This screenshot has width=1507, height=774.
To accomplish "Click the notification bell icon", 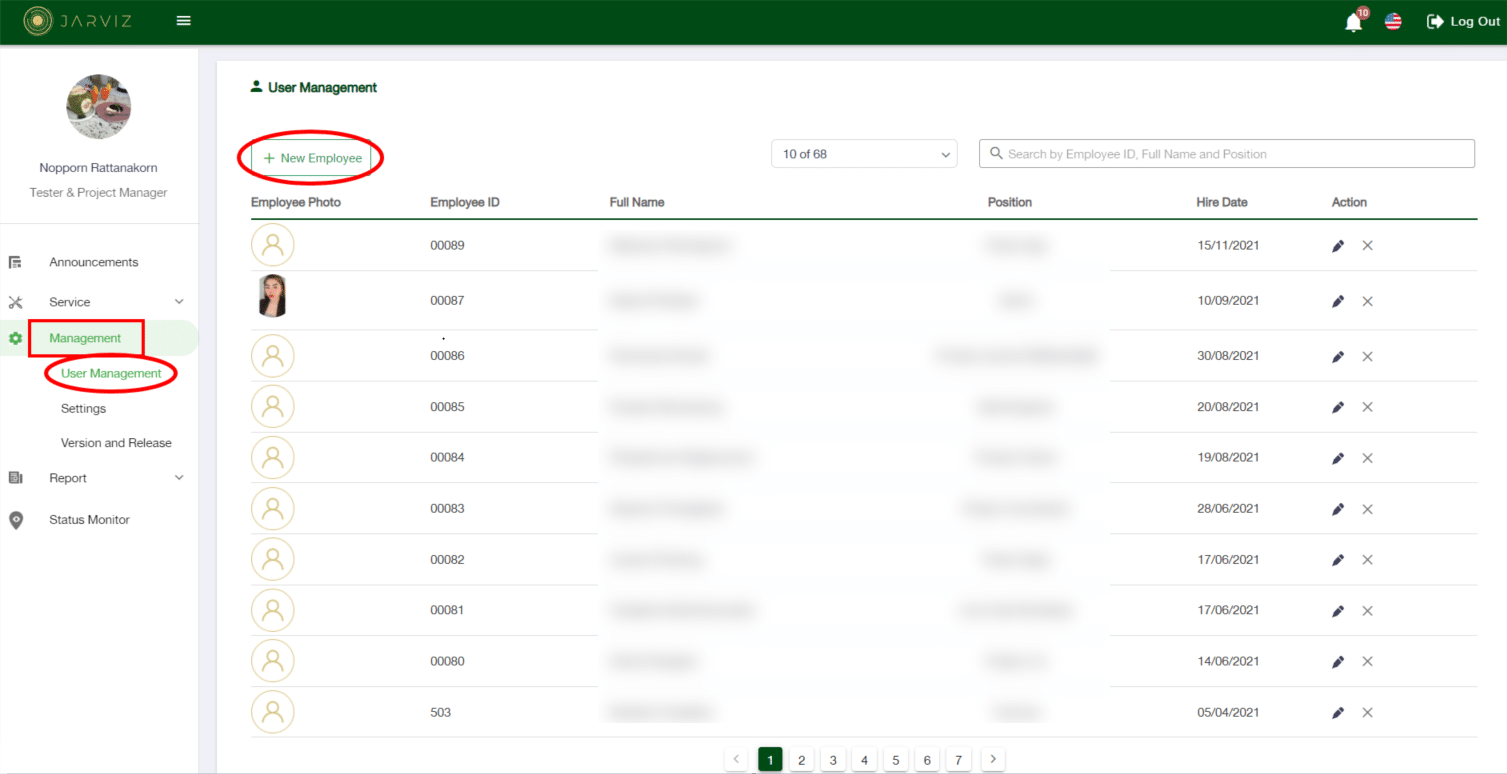I will coord(1353,23).
